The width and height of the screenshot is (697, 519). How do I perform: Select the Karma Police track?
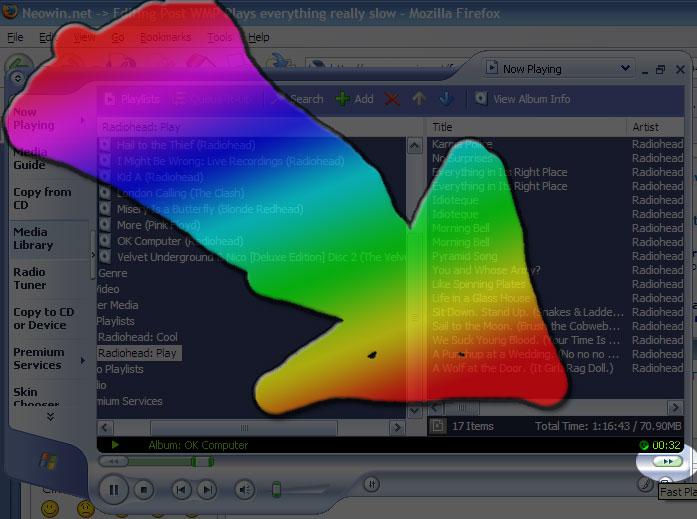[x=462, y=144]
